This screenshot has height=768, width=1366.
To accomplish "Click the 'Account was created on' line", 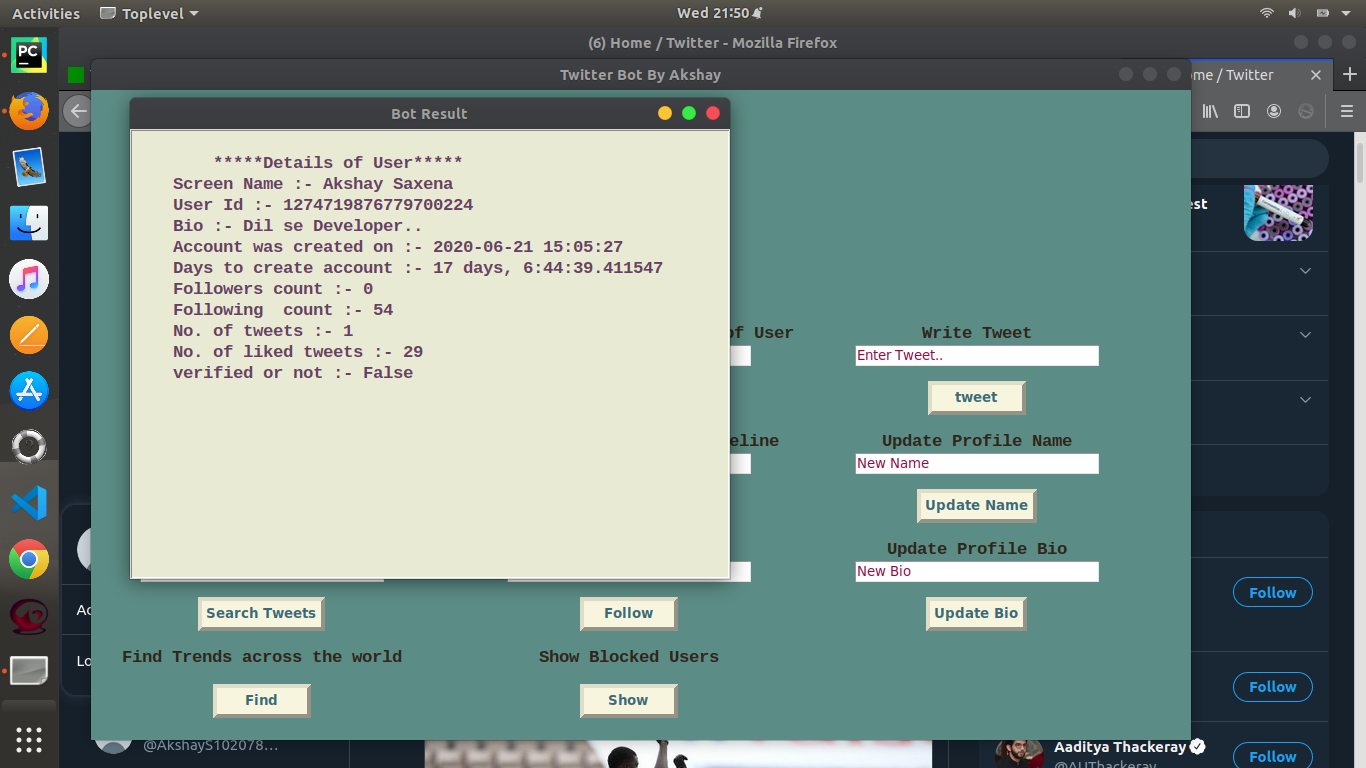I will point(398,247).
